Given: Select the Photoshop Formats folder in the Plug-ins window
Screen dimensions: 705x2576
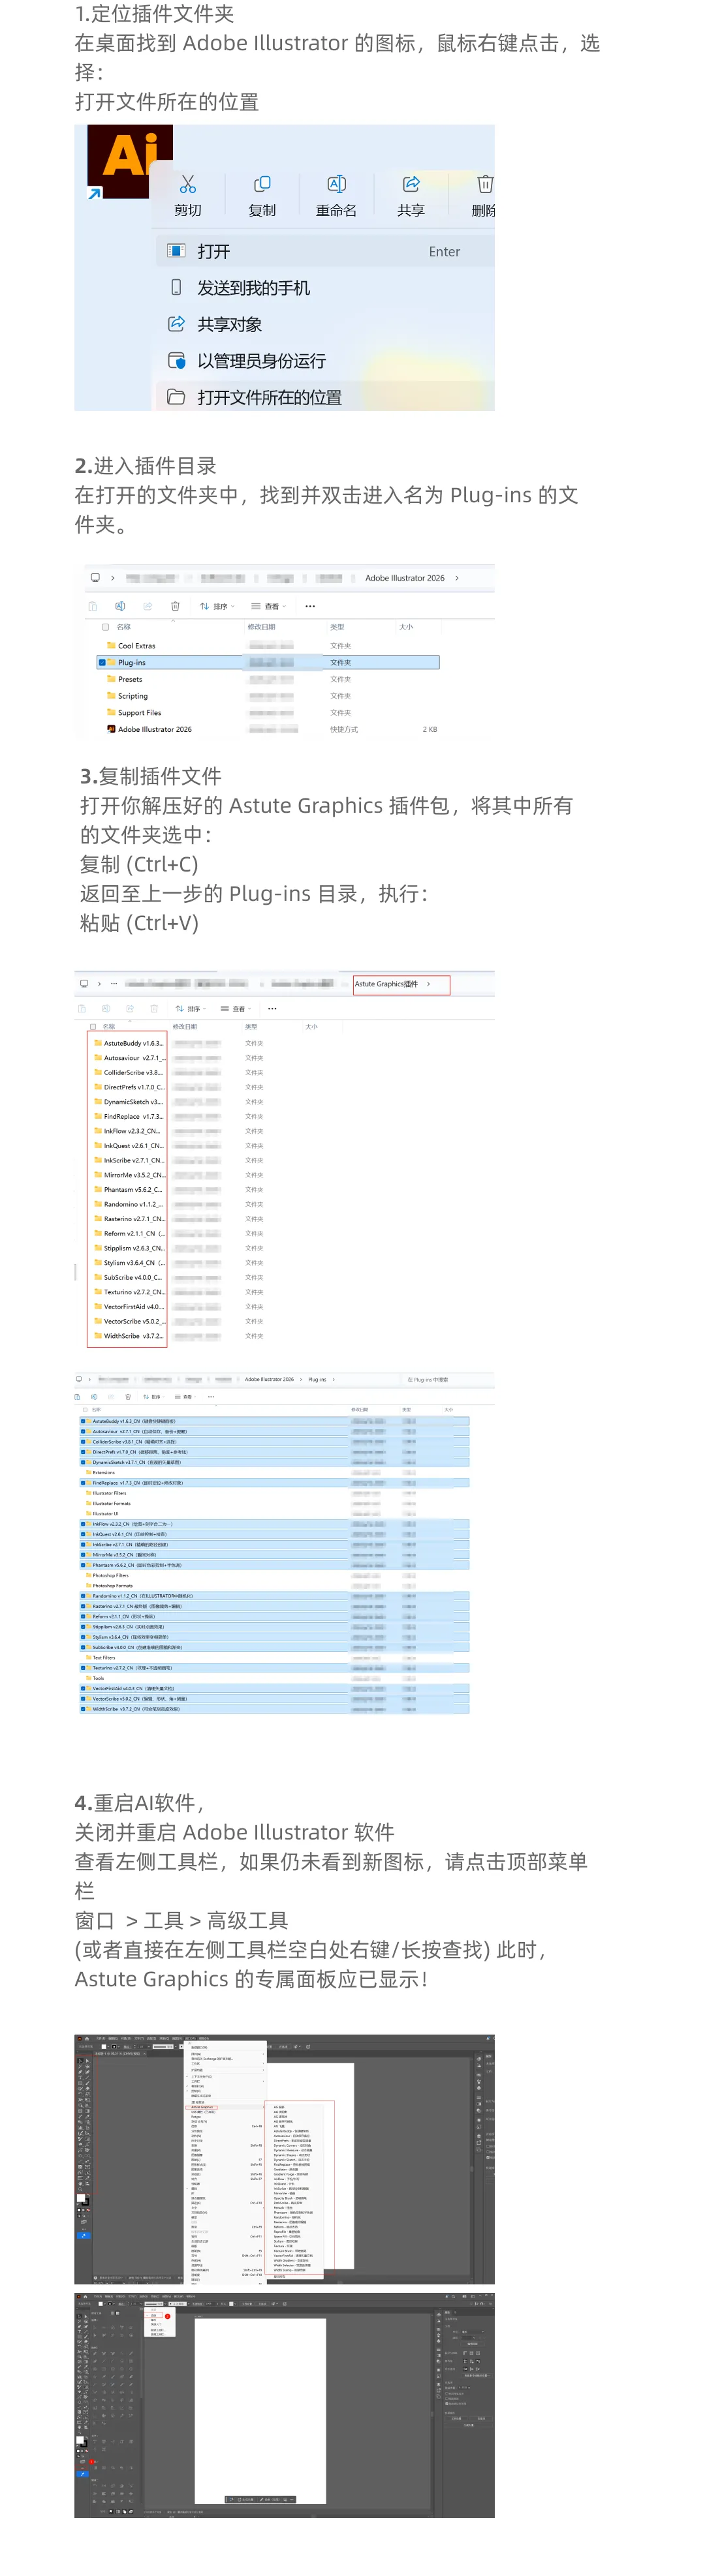Looking at the screenshot, I should [110, 1586].
